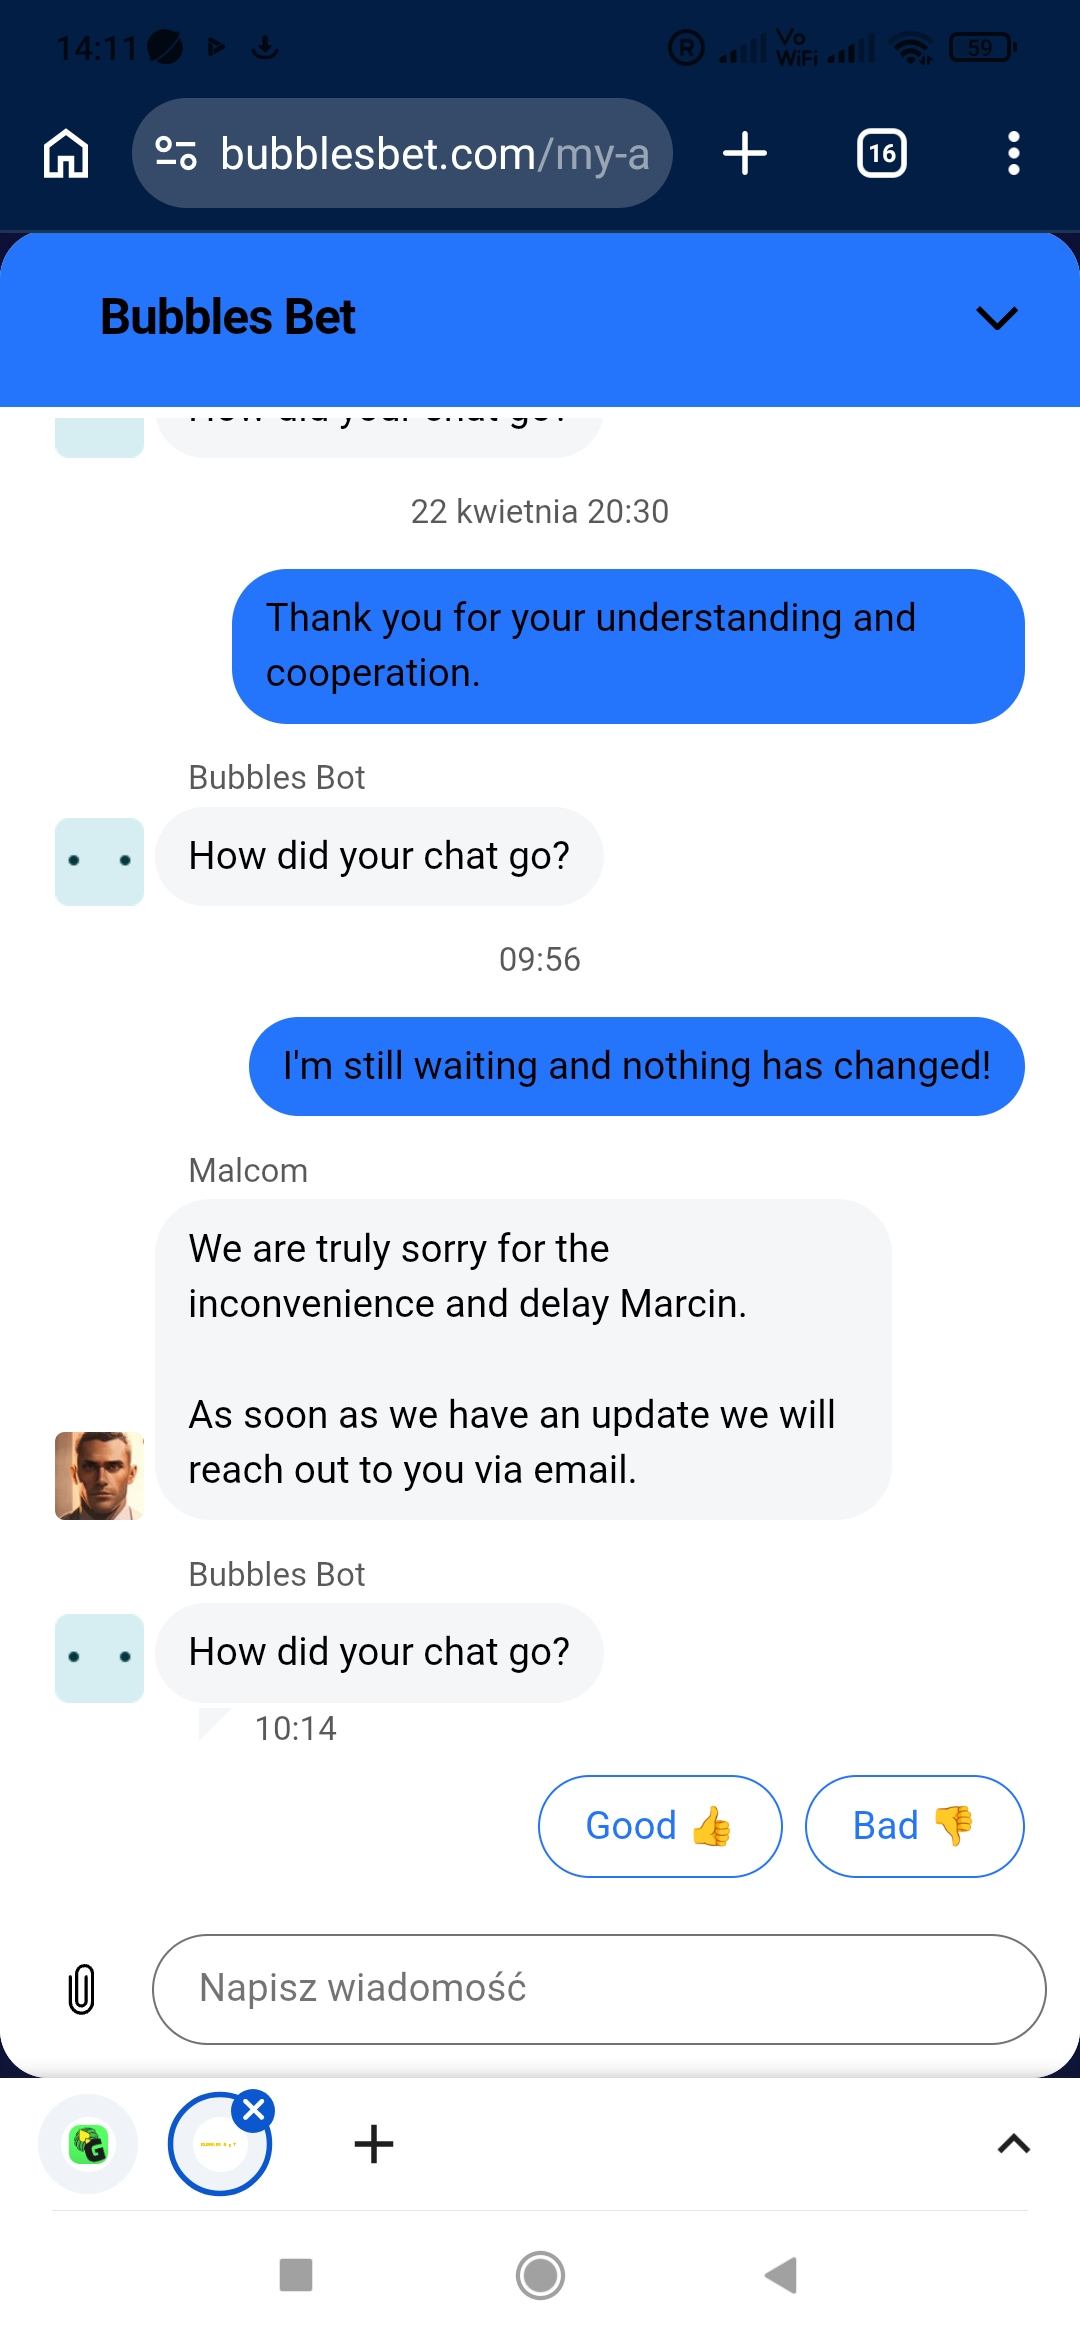Open Android recent apps square button
Screen dimensions: 1080x2340
pyautogui.click(x=296, y=2275)
